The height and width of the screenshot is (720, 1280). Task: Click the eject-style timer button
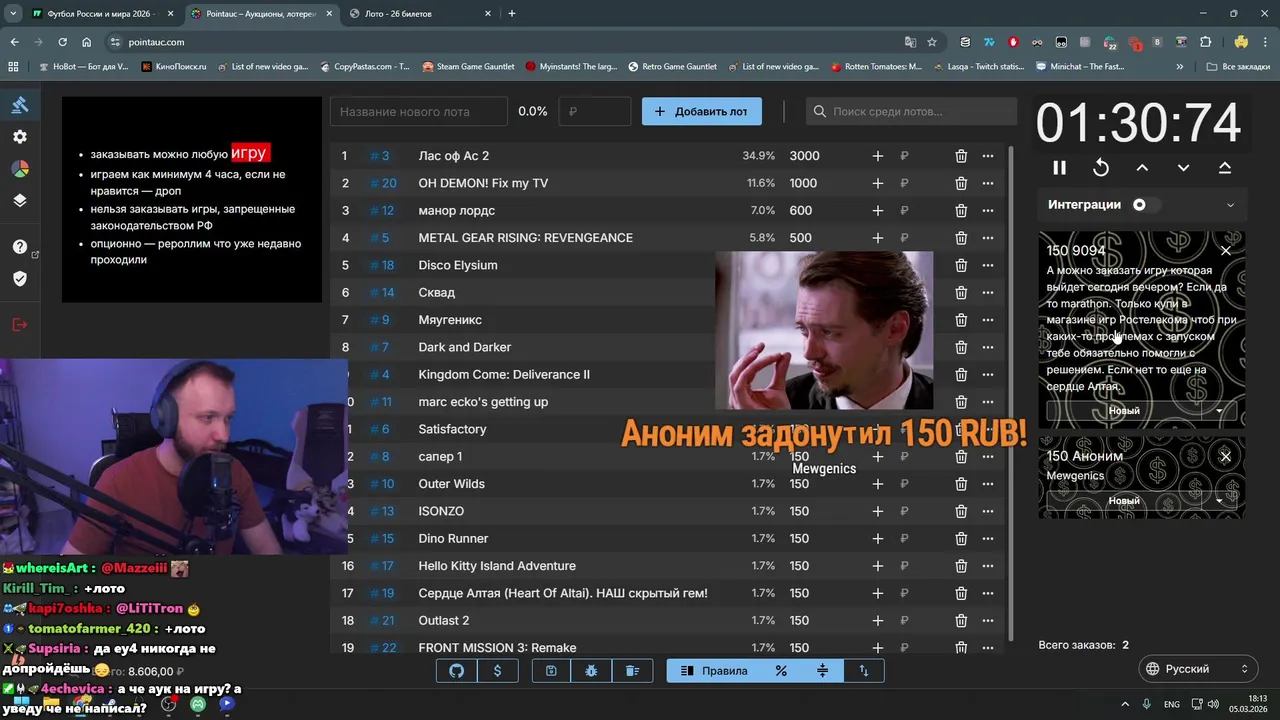click(x=1225, y=168)
